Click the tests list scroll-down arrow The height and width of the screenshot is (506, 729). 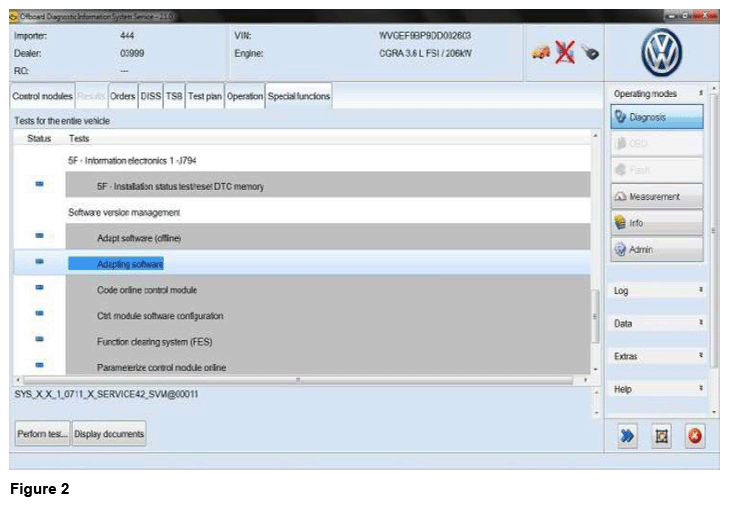[595, 370]
